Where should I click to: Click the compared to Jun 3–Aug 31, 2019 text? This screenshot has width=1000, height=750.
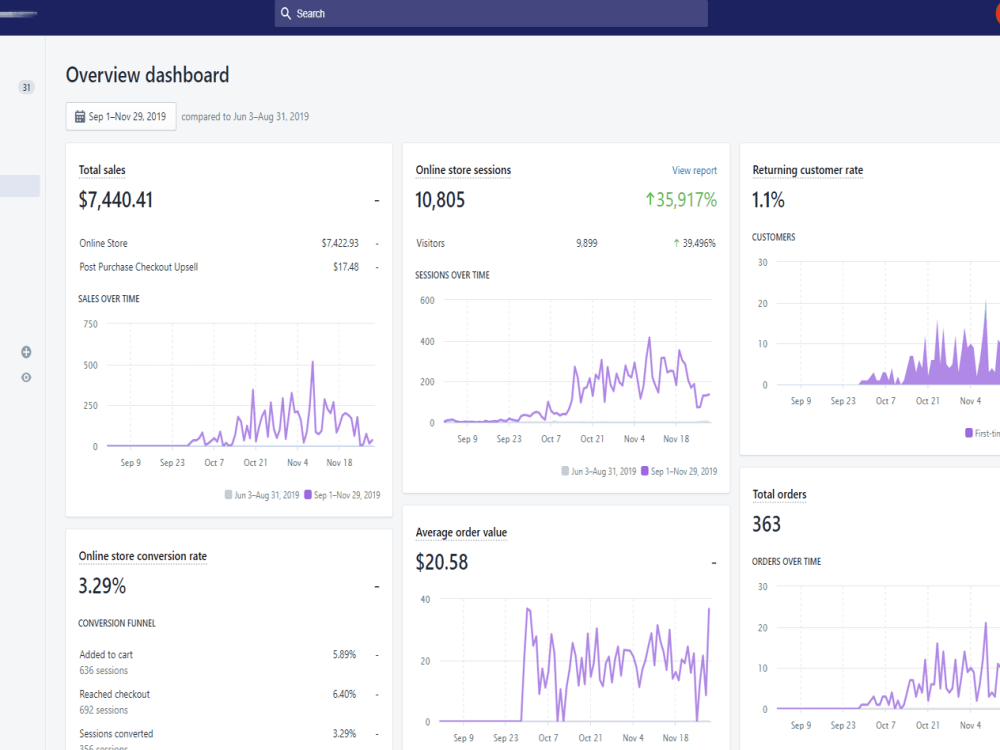(245, 117)
